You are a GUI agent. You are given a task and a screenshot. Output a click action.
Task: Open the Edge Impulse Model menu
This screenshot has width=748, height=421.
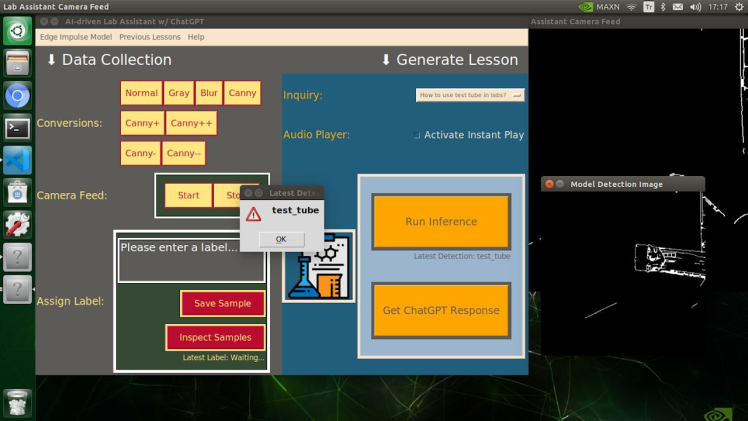point(76,37)
